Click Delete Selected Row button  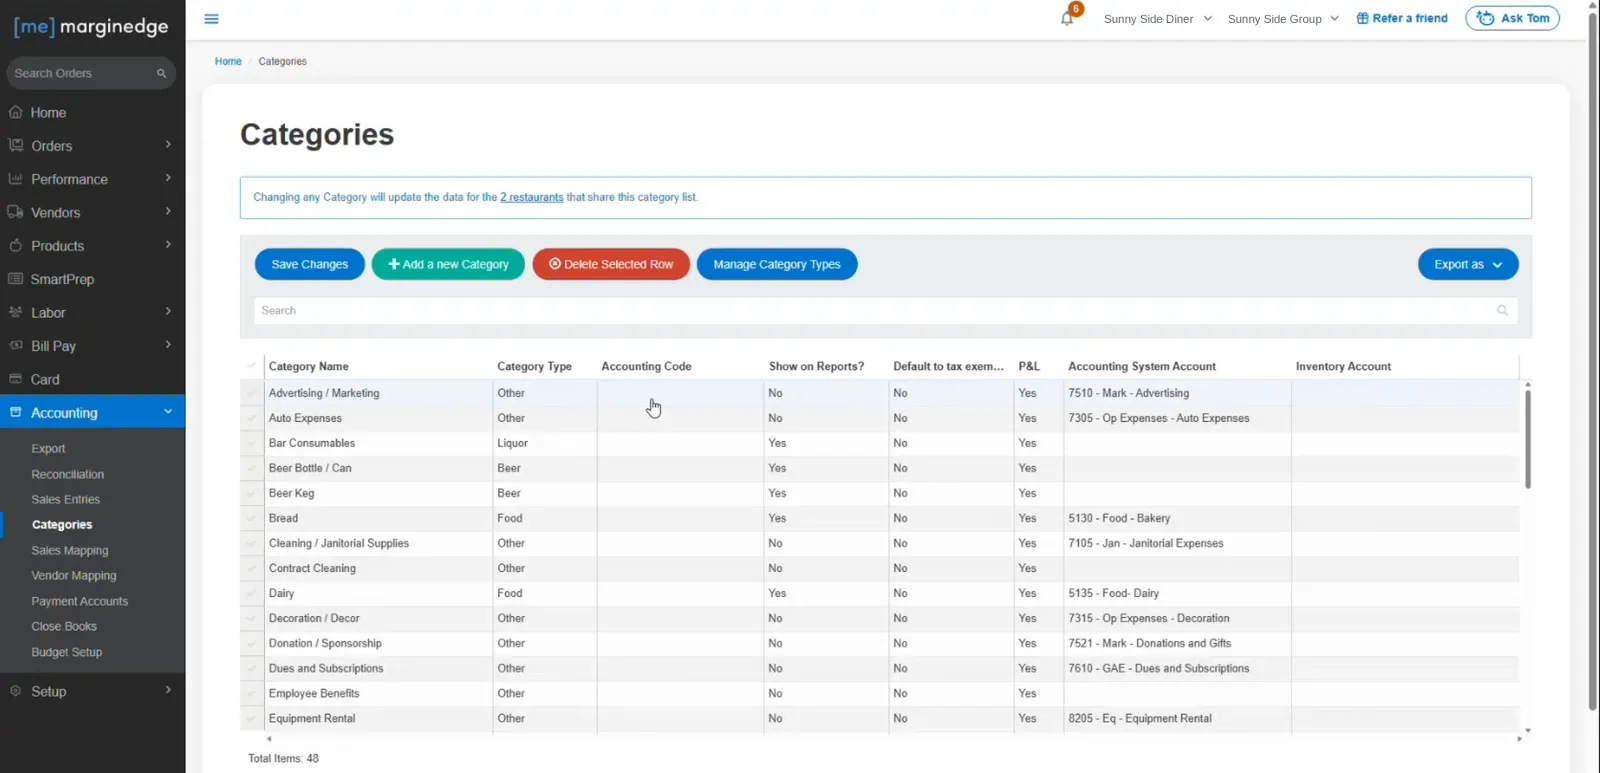click(611, 264)
